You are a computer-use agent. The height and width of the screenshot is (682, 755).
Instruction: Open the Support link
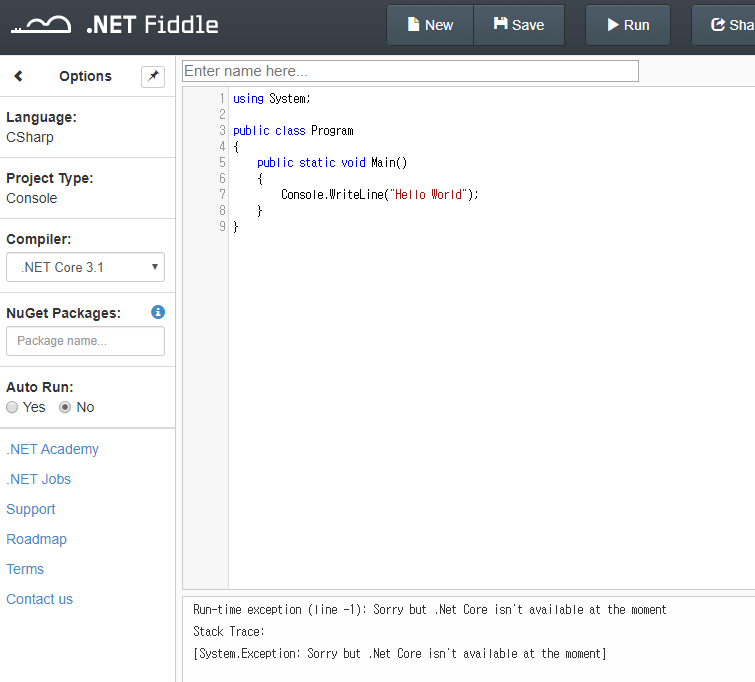31,509
